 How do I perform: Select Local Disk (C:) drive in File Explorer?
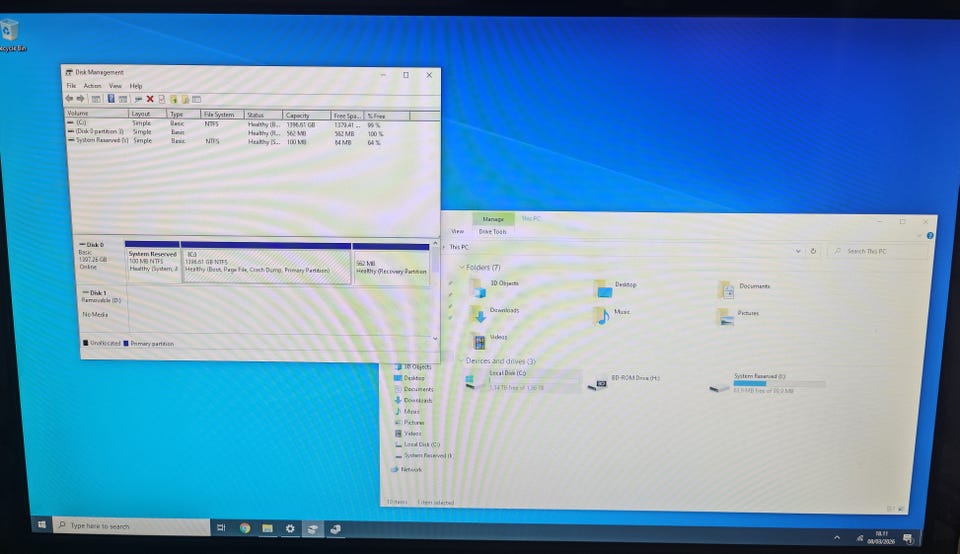(522, 380)
